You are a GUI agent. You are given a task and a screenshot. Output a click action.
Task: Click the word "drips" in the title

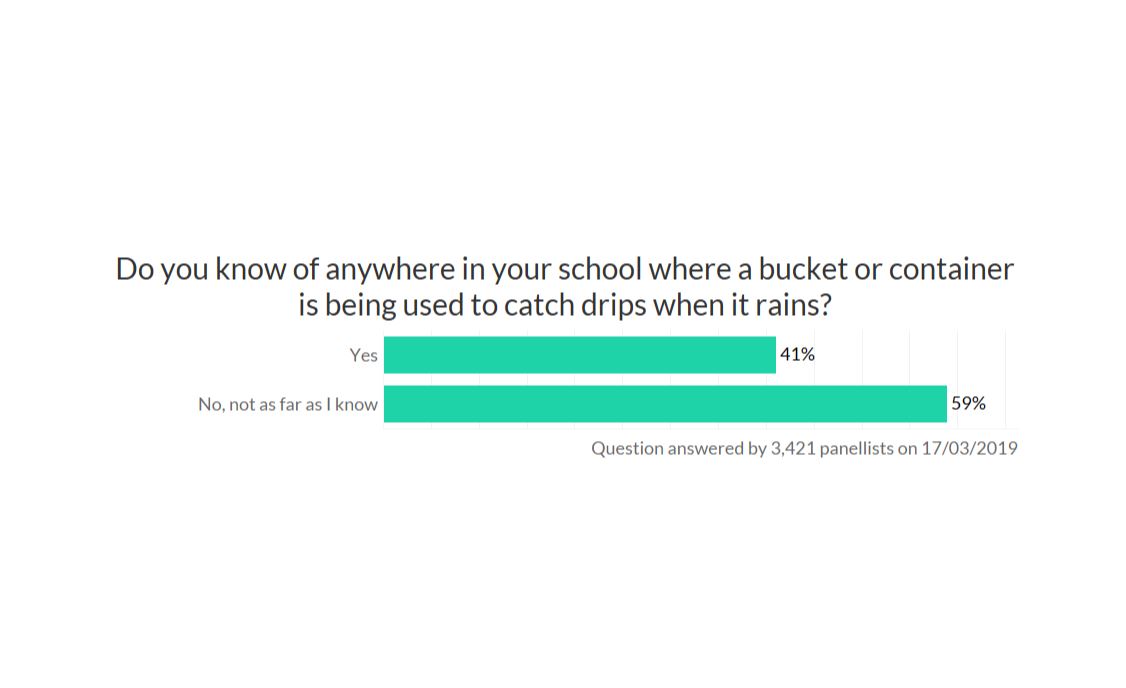(614, 305)
